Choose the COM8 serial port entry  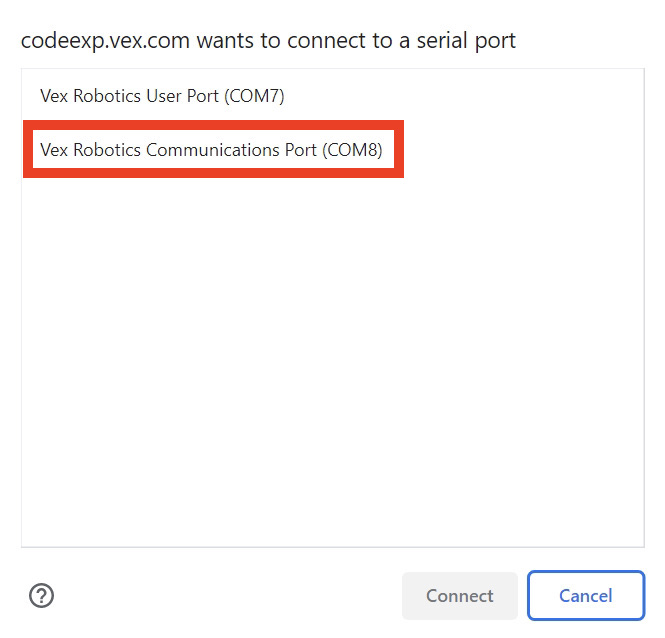[x=211, y=150]
